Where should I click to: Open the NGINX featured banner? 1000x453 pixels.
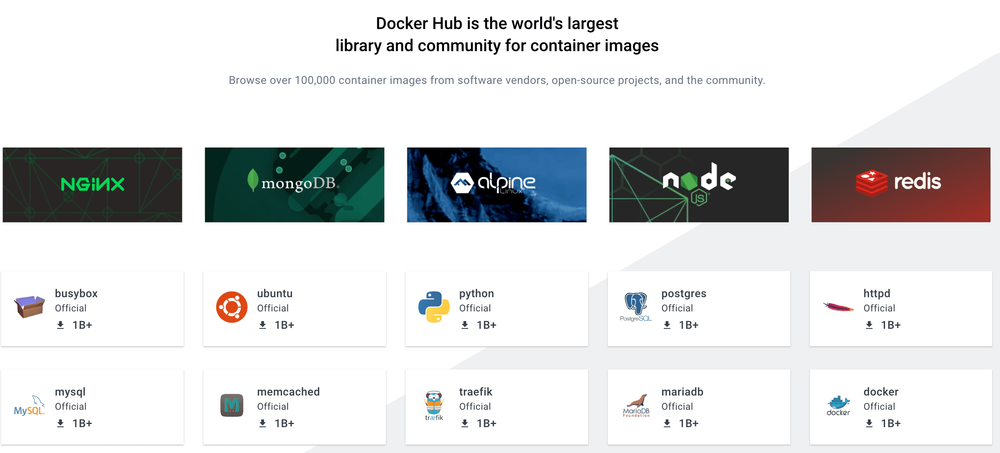point(92,185)
